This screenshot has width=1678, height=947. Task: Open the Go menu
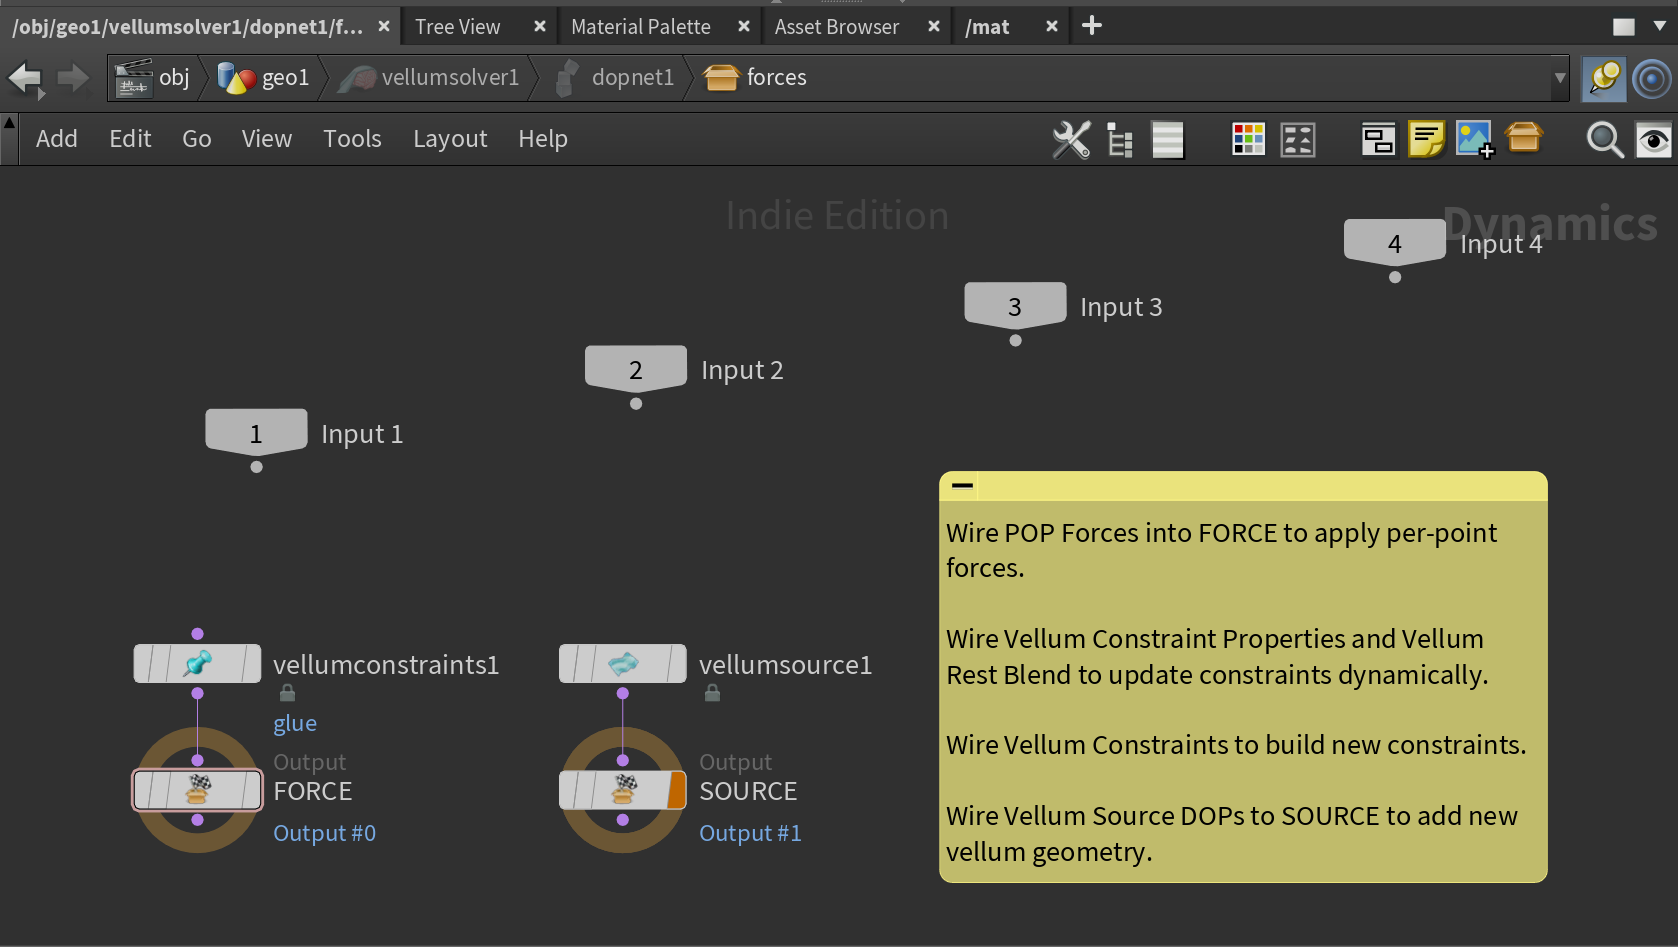[x=197, y=139]
